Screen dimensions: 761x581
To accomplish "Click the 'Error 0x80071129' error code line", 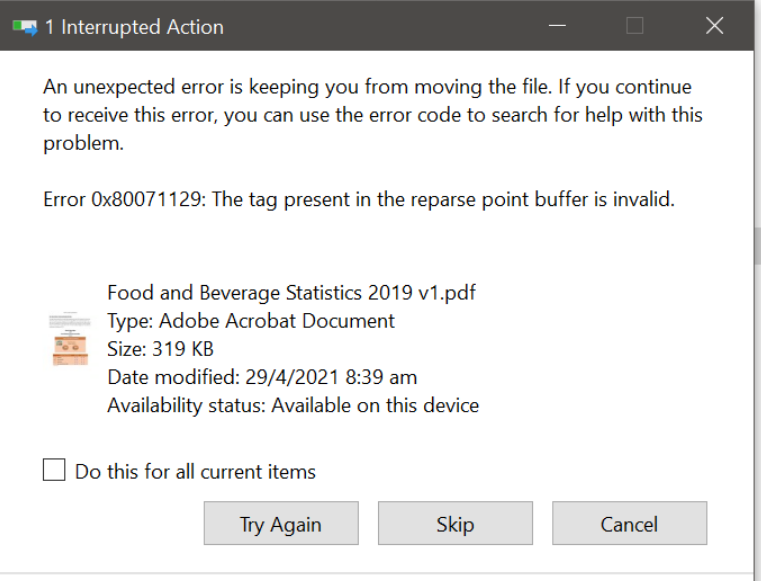I will pyautogui.click(x=359, y=199).
